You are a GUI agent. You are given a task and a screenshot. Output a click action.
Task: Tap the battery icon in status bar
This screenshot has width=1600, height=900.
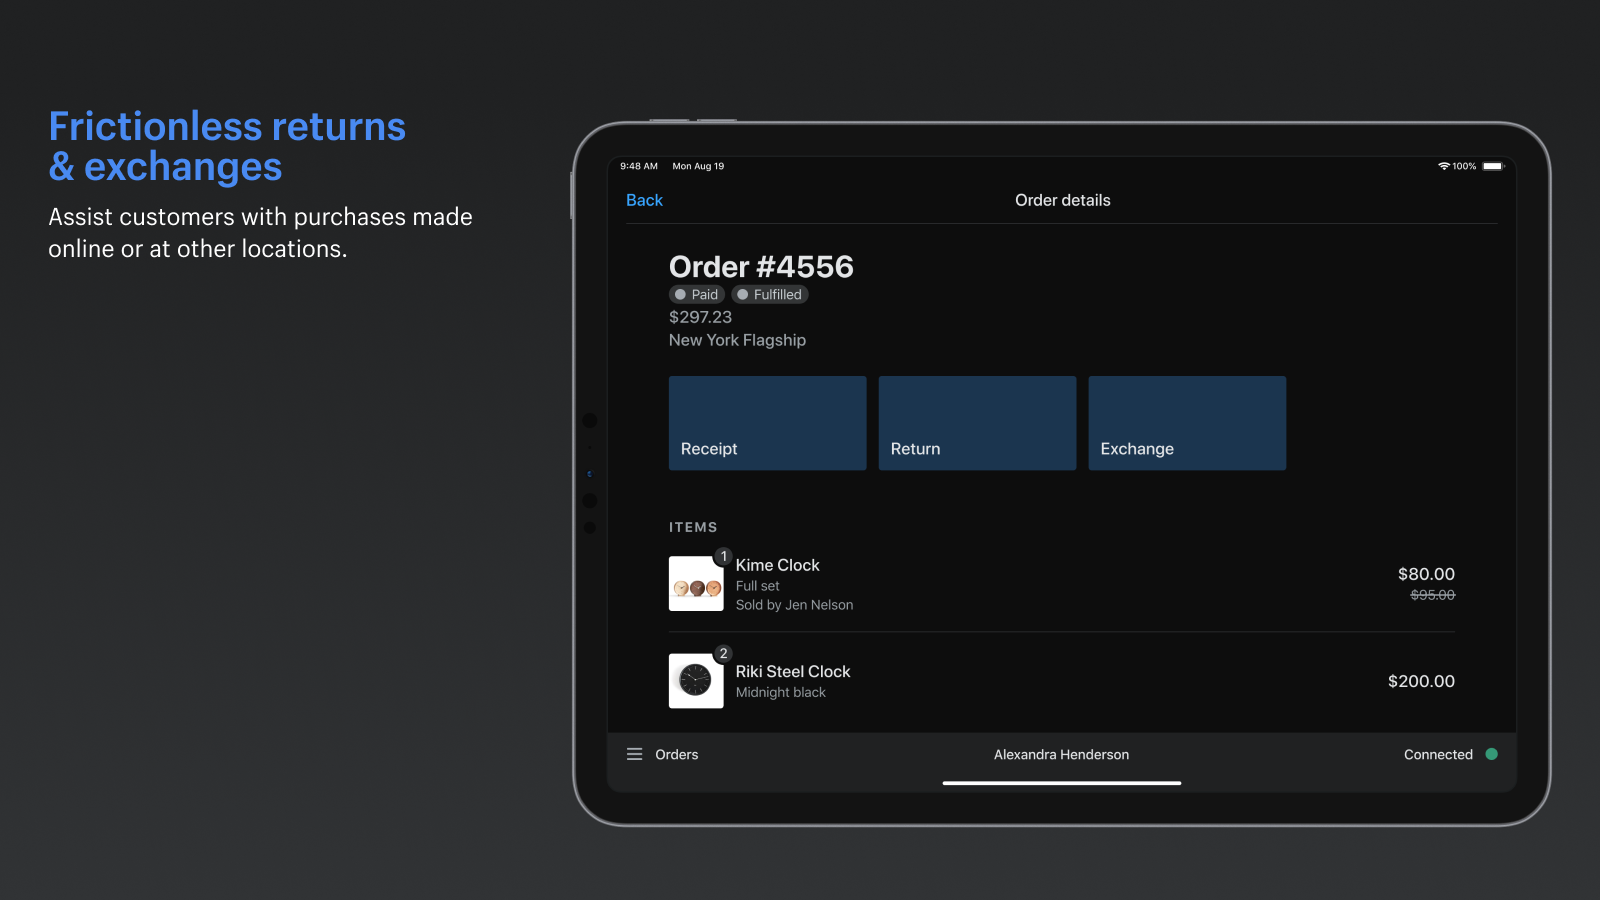click(1493, 166)
